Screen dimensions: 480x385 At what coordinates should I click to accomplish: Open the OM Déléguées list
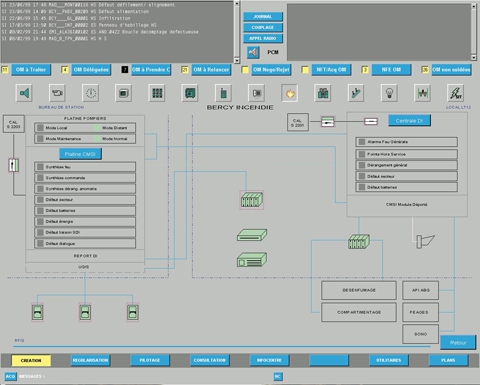[x=91, y=70]
